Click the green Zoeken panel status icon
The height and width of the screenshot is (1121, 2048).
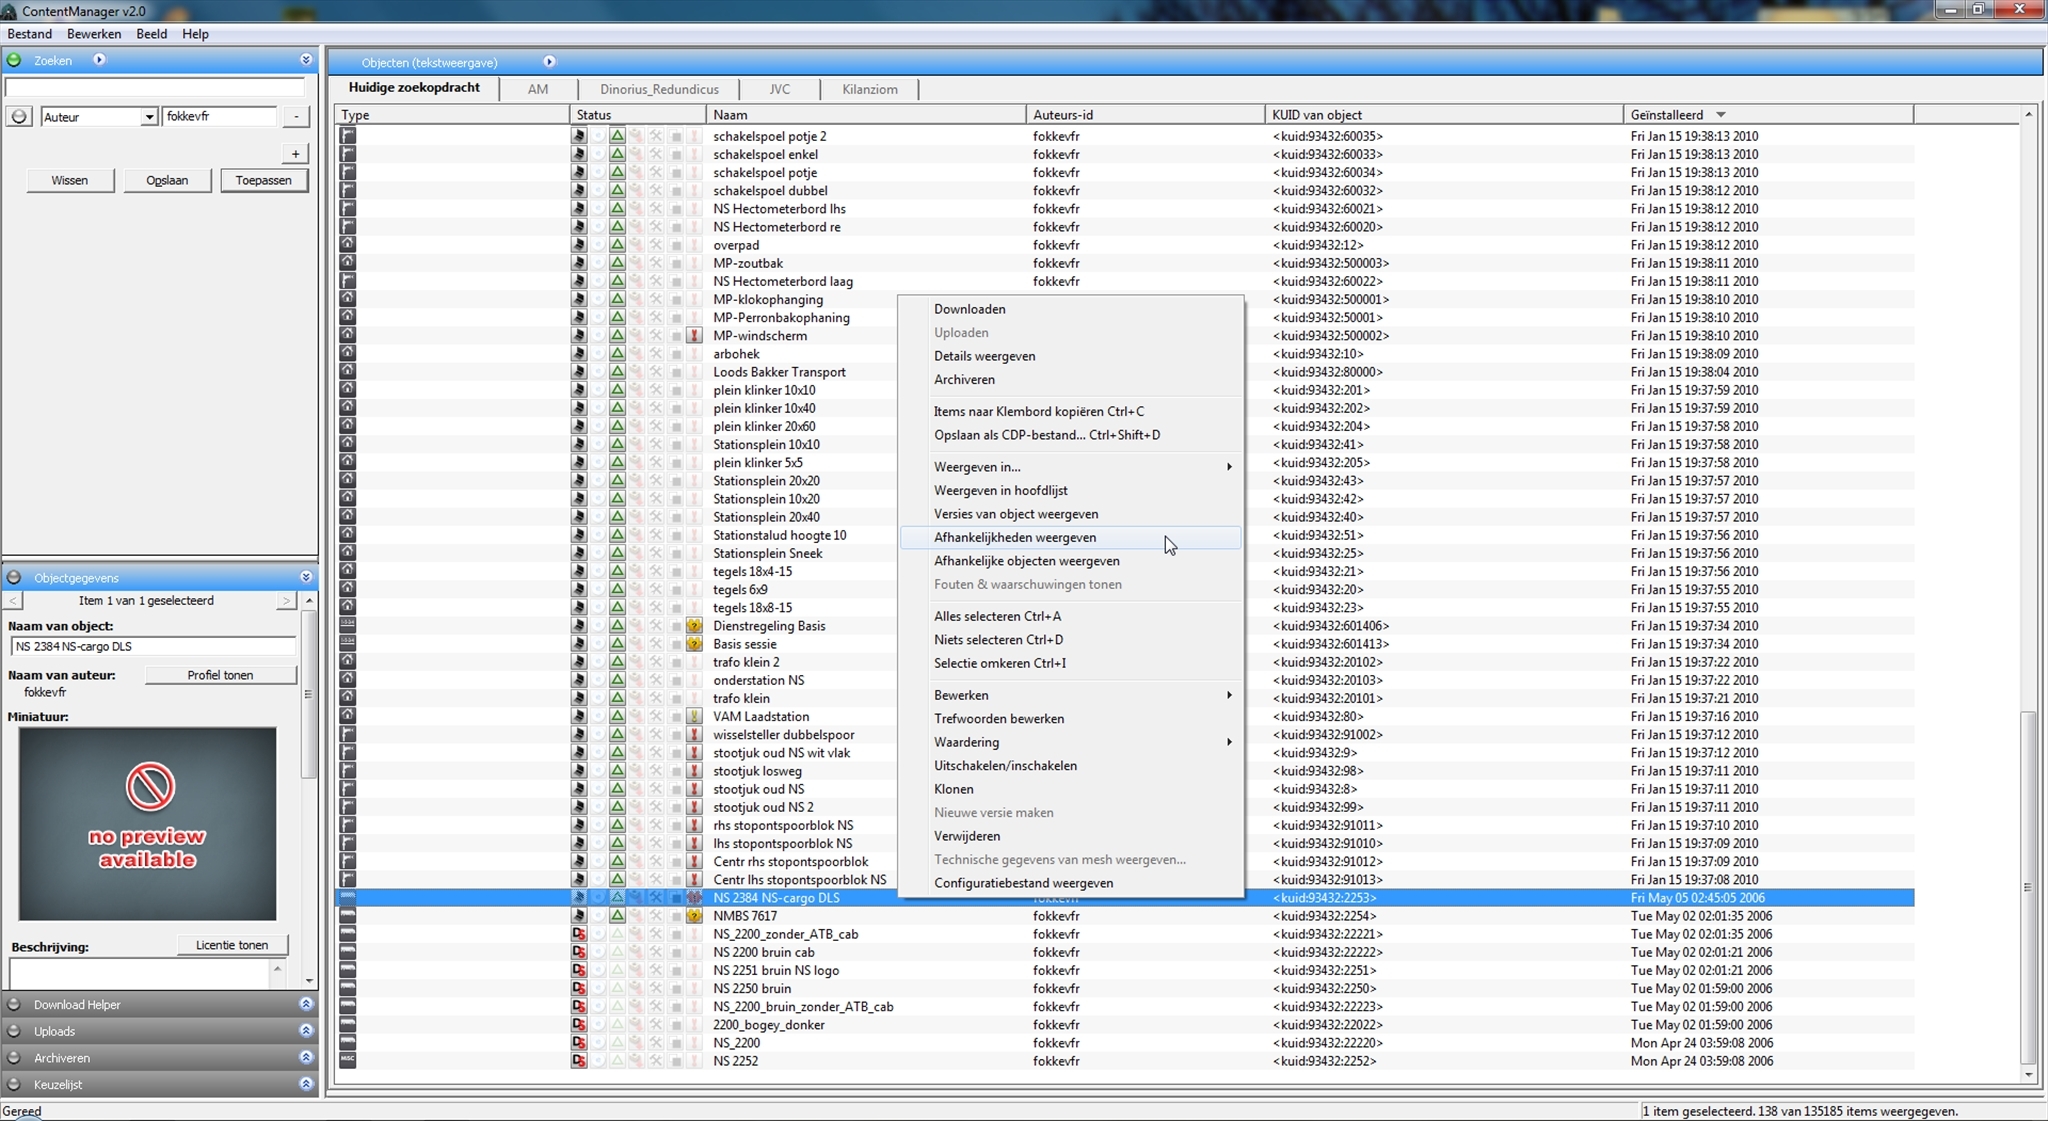(x=14, y=60)
